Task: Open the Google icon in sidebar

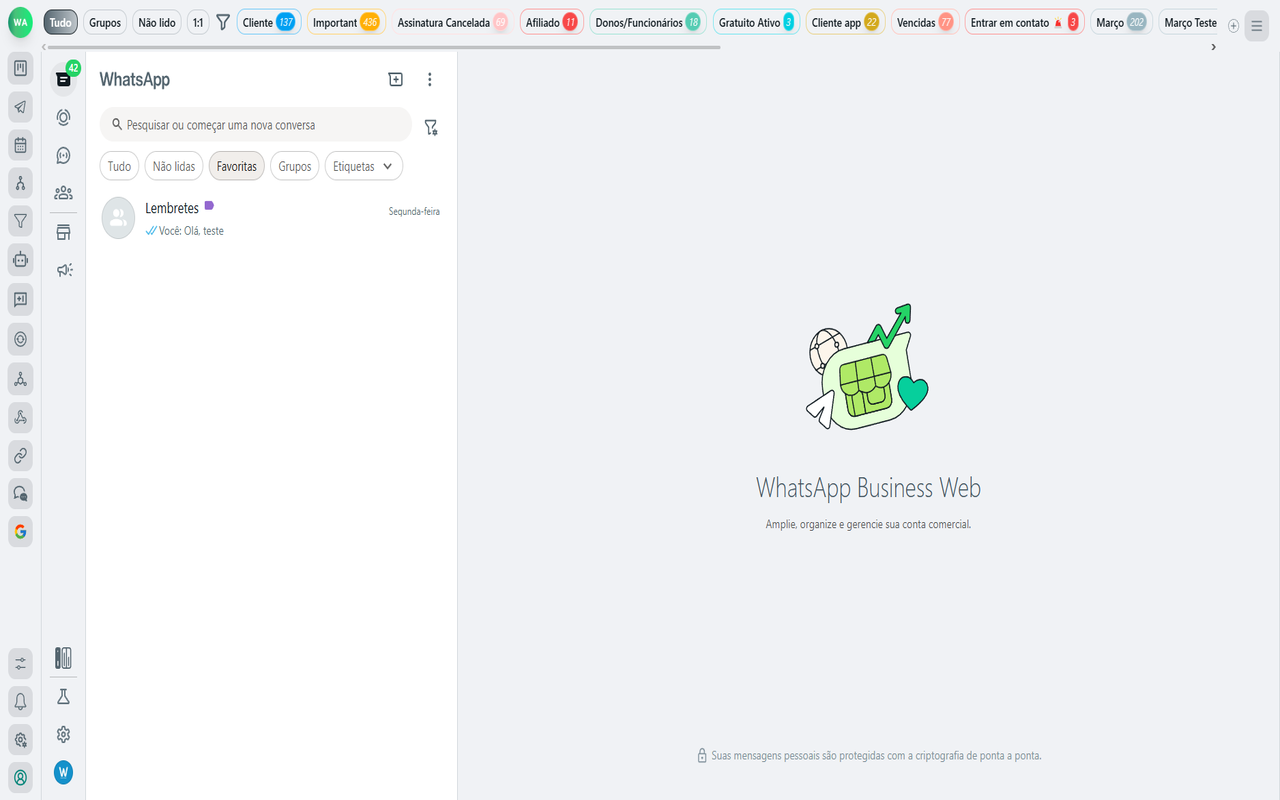Action: [21, 531]
